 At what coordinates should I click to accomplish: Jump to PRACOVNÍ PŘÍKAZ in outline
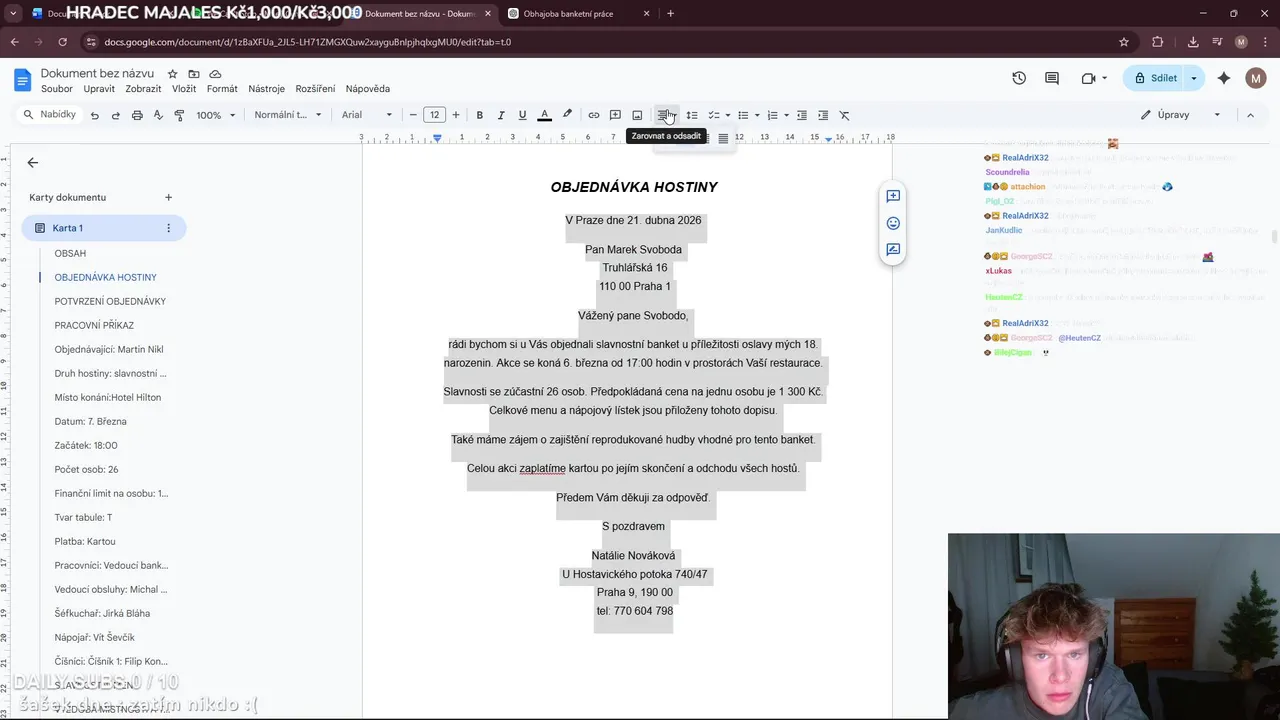[94, 325]
